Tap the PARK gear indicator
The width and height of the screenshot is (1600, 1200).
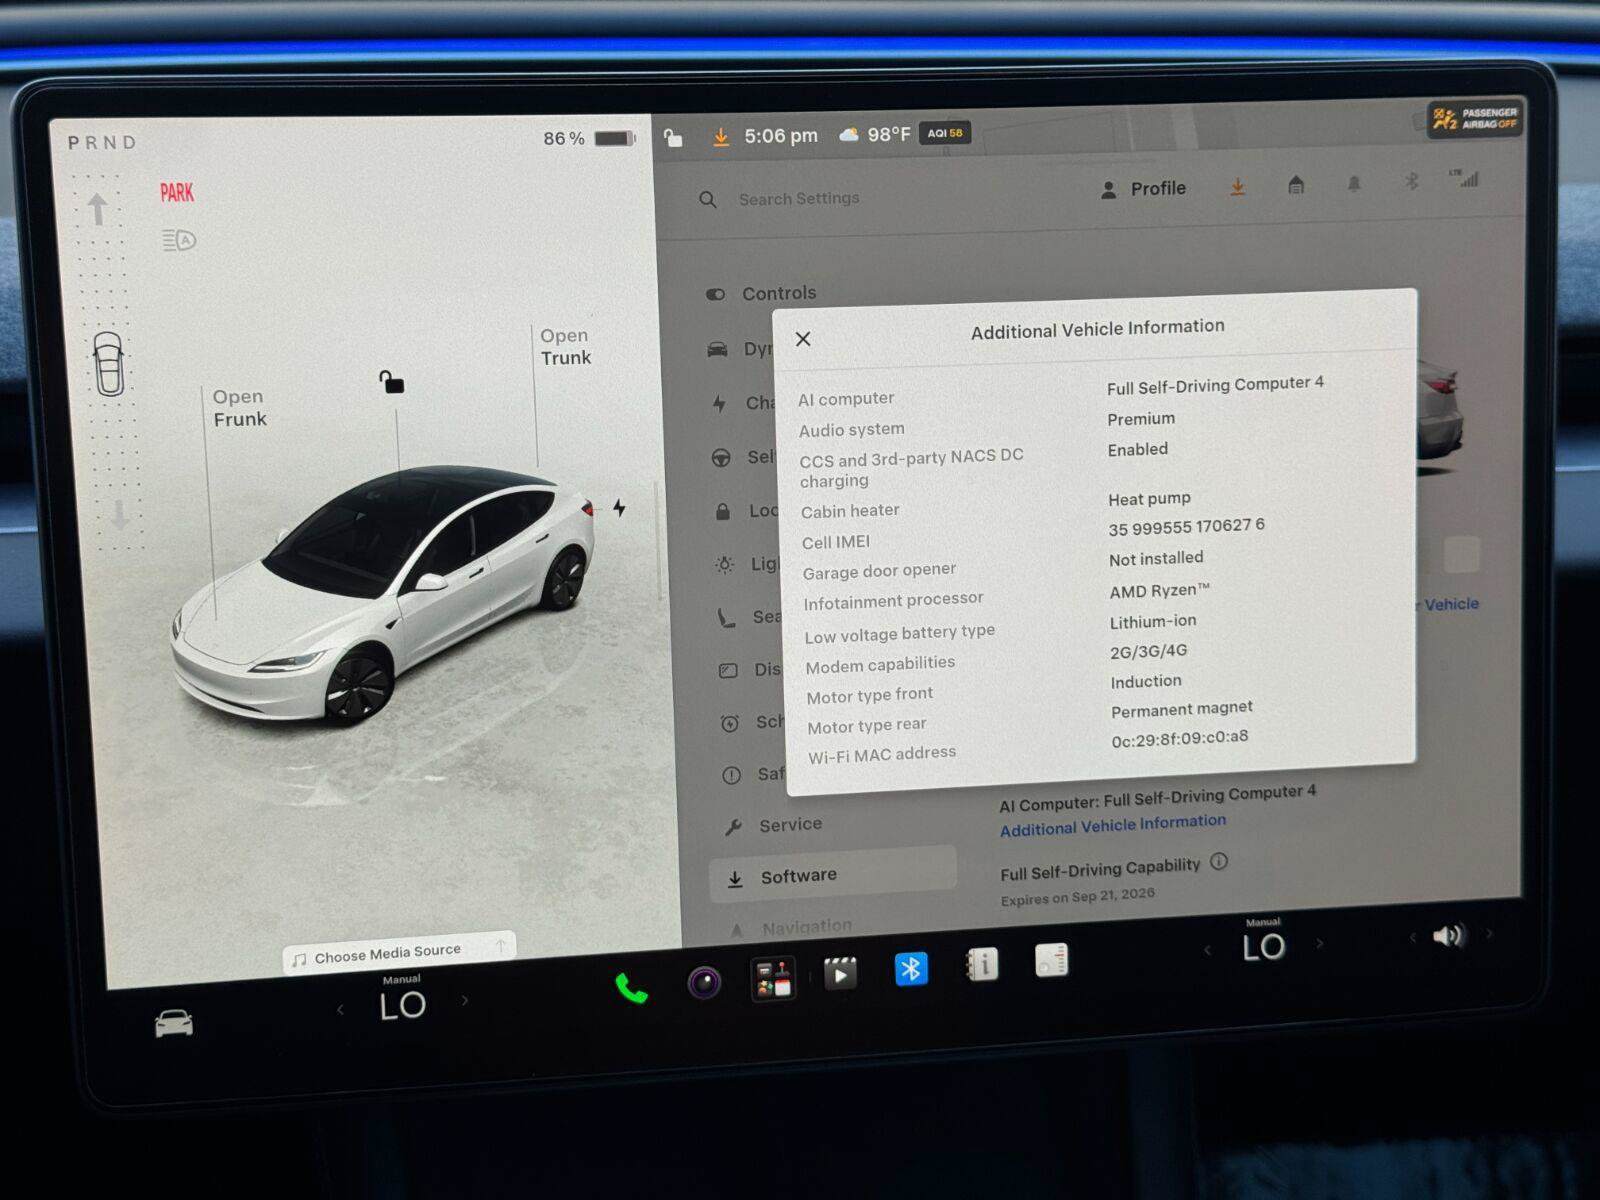(x=177, y=193)
